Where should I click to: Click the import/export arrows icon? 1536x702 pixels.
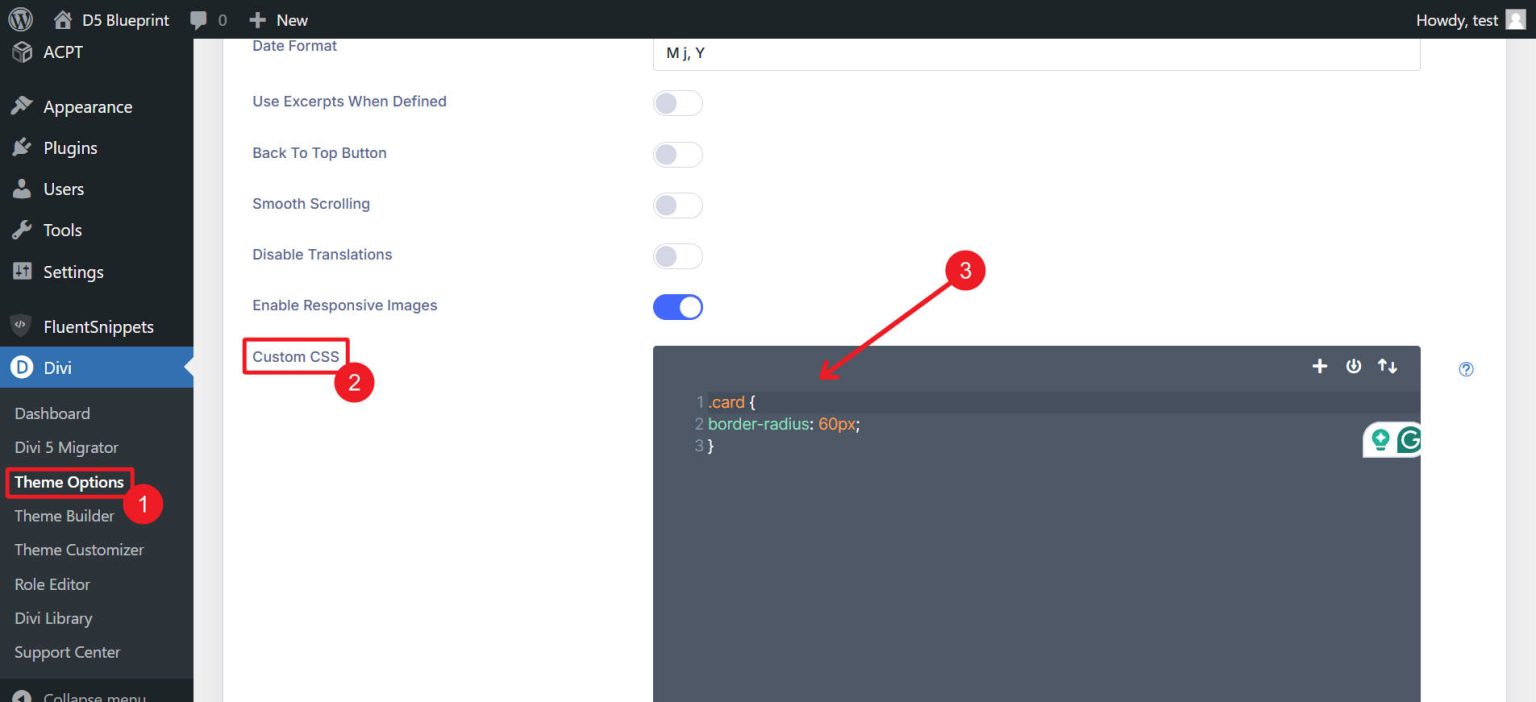click(1387, 366)
